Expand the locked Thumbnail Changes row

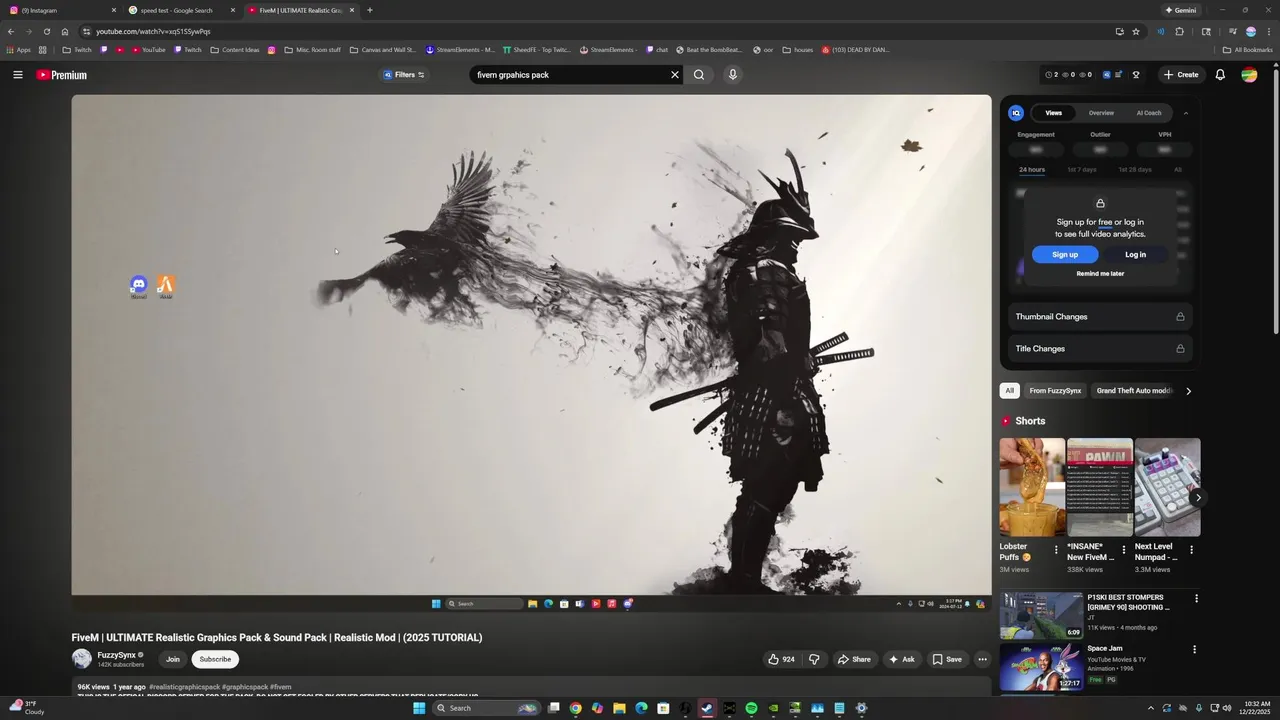1100,317
